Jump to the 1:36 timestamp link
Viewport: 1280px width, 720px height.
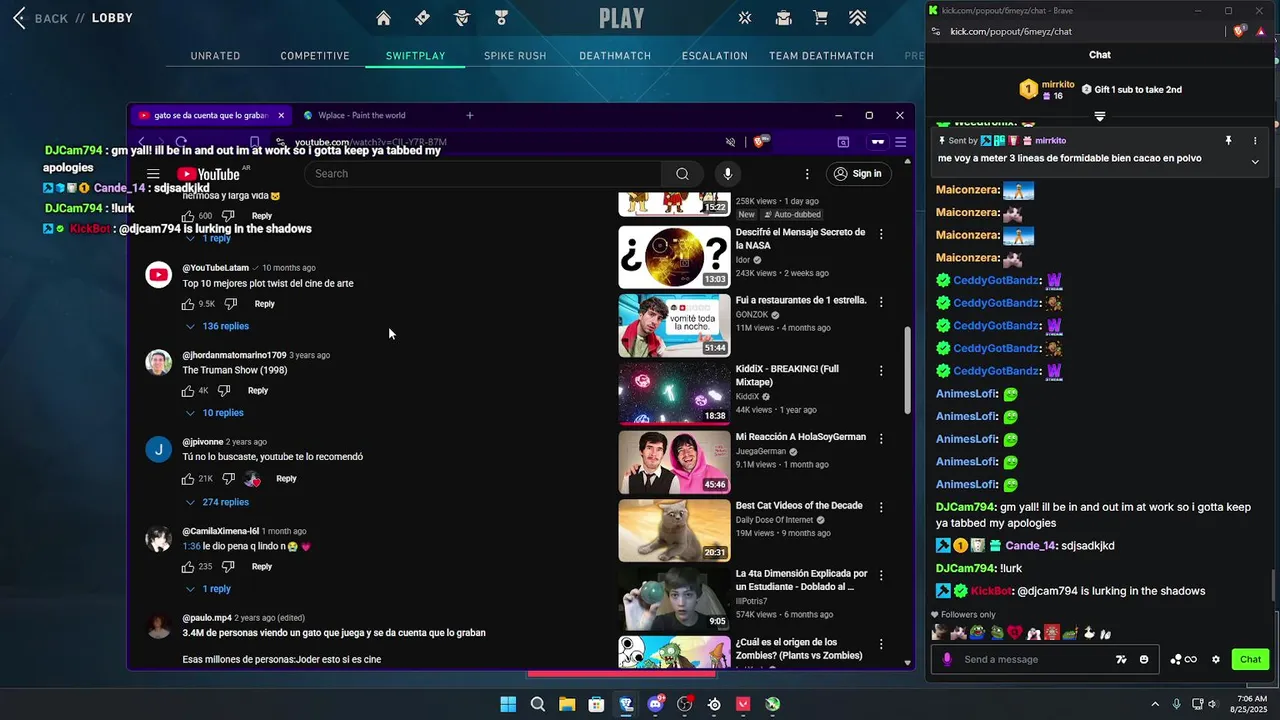tap(191, 547)
